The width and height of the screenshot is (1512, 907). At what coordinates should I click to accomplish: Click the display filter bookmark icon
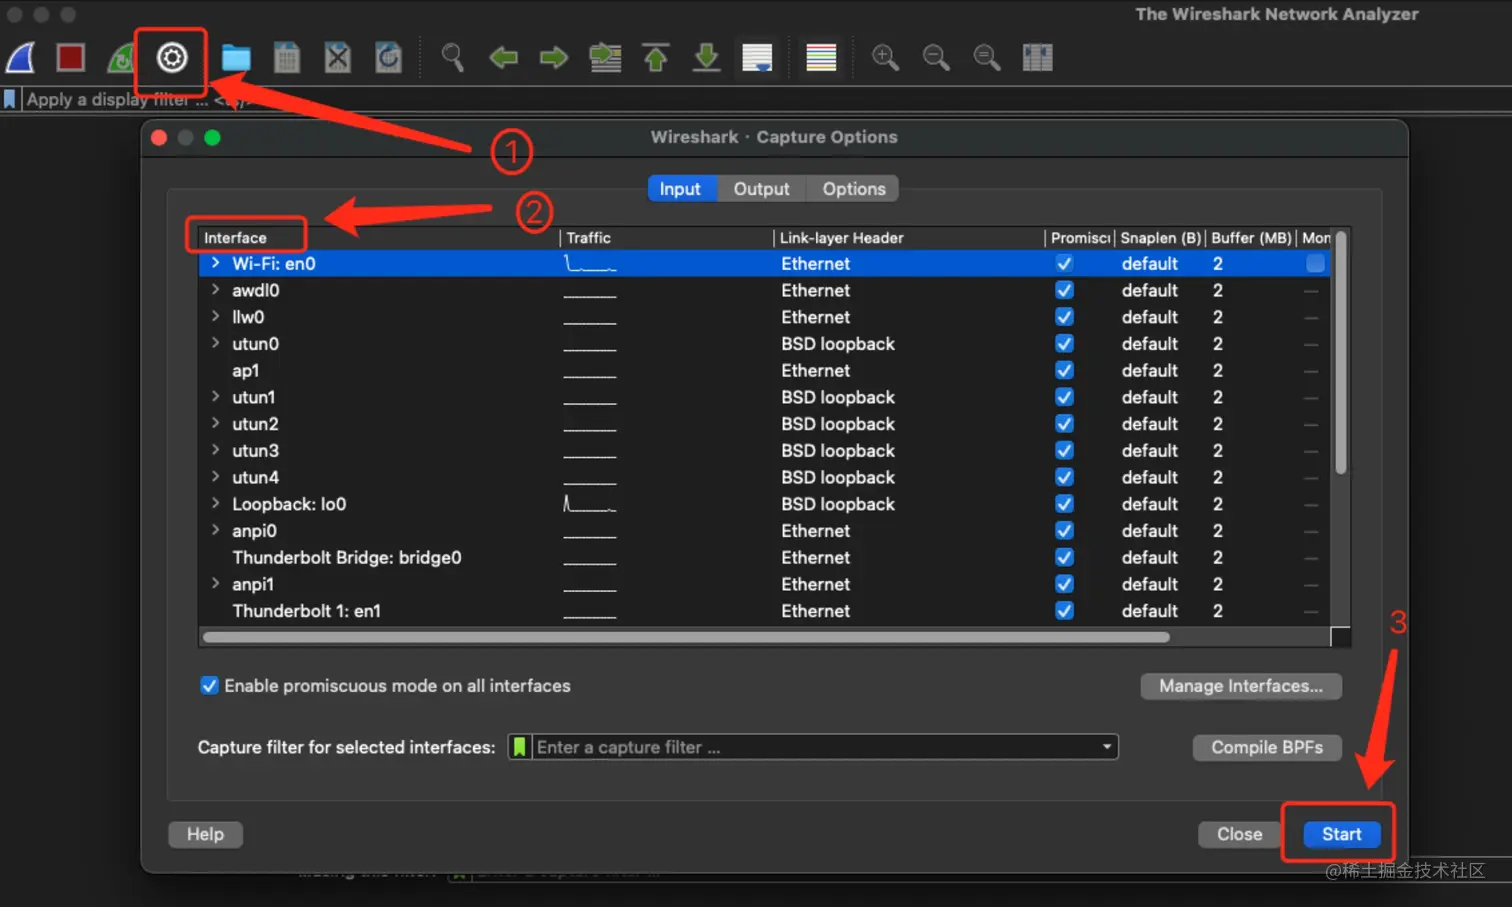coord(10,99)
